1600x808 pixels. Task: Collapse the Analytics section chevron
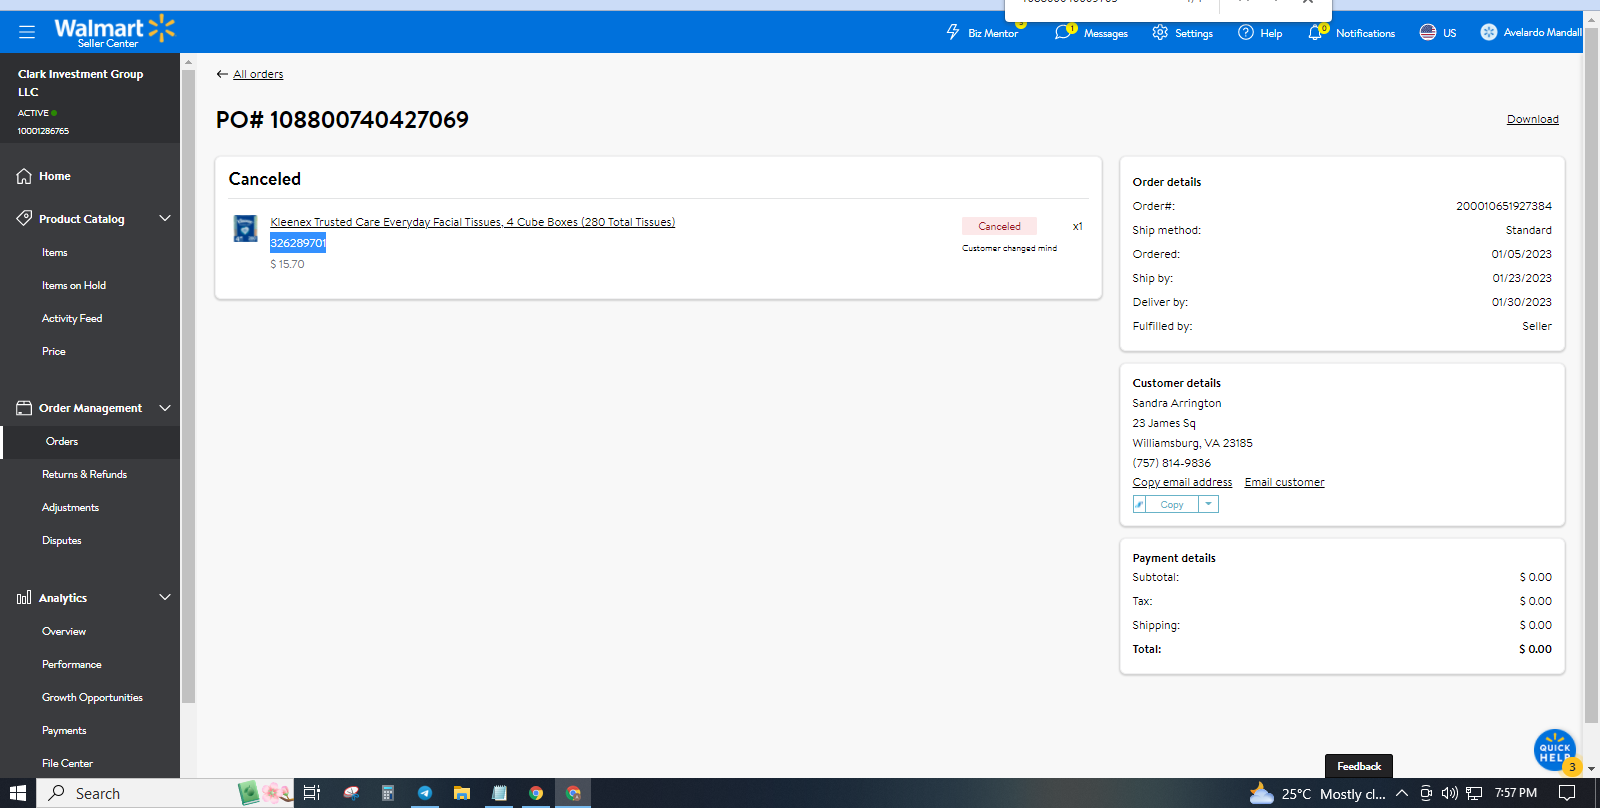pos(165,597)
